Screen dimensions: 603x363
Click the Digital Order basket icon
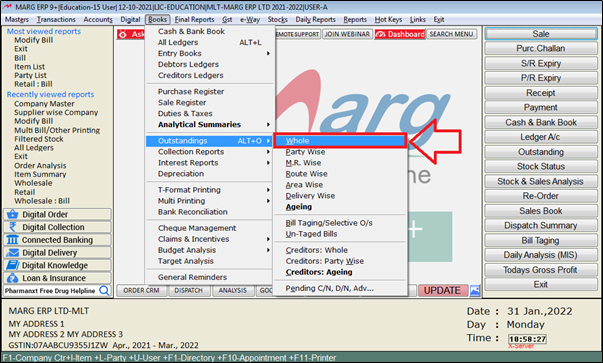(12, 214)
